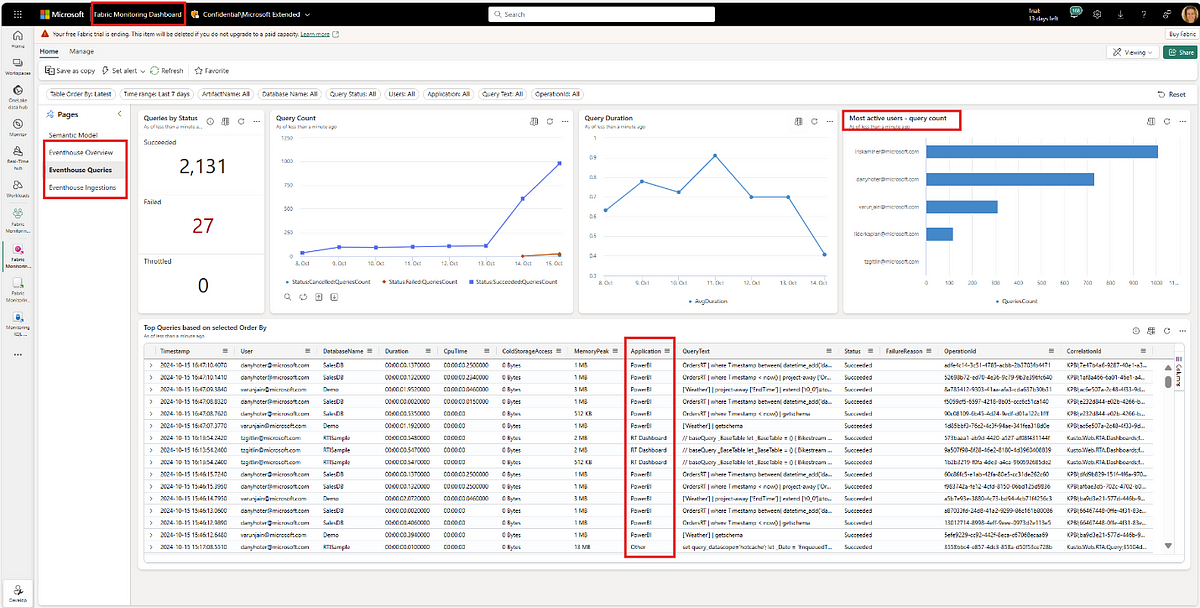The width and height of the screenshot is (1200, 608).
Task: Switch to the Manage tab
Action: [x=82, y=51]
